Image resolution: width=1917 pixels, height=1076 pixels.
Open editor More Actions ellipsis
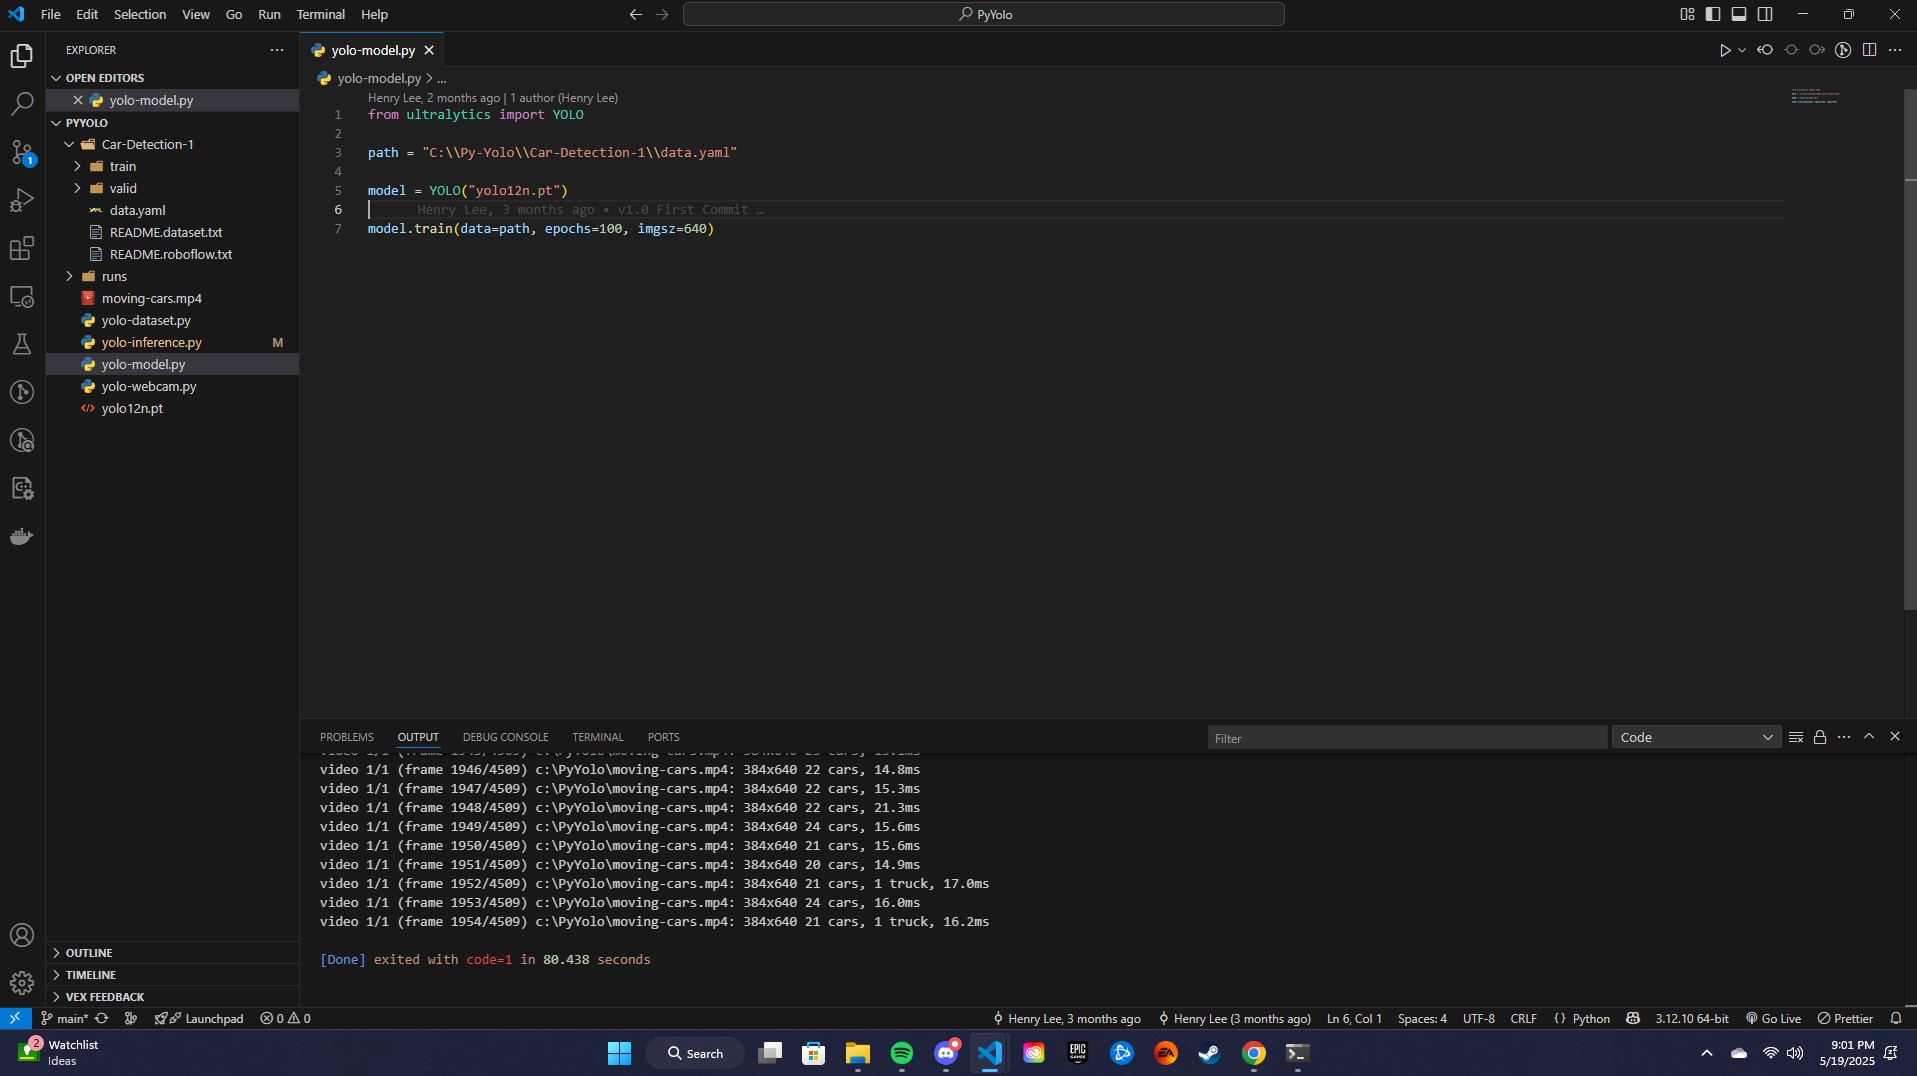(1895, 50)
